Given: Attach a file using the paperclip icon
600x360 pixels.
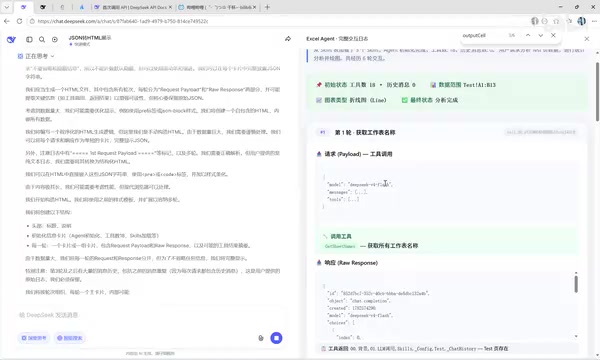Looking at the screenshot, I should (261, 338).
